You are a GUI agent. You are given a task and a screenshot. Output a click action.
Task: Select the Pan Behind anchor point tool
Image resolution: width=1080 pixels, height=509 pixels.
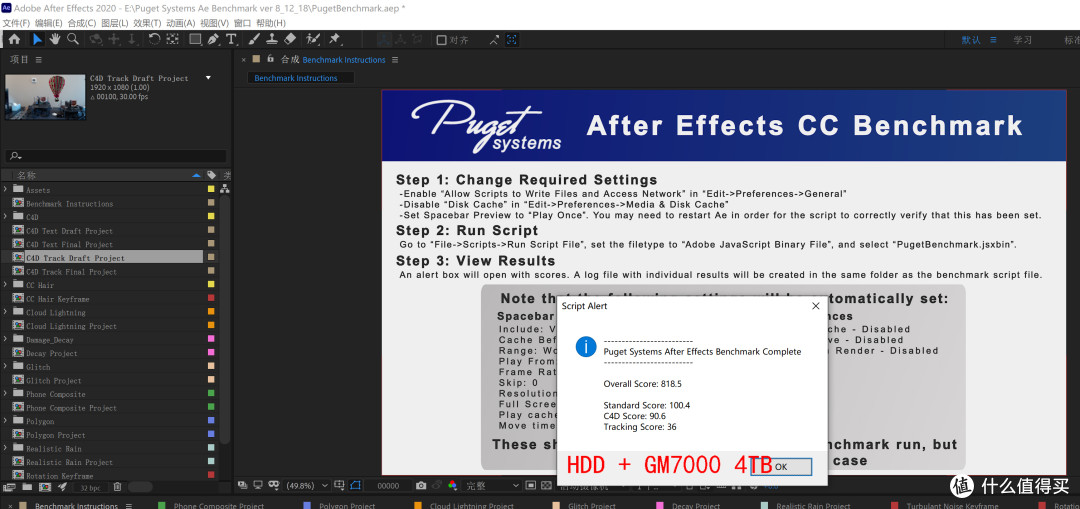pos(172,39)
